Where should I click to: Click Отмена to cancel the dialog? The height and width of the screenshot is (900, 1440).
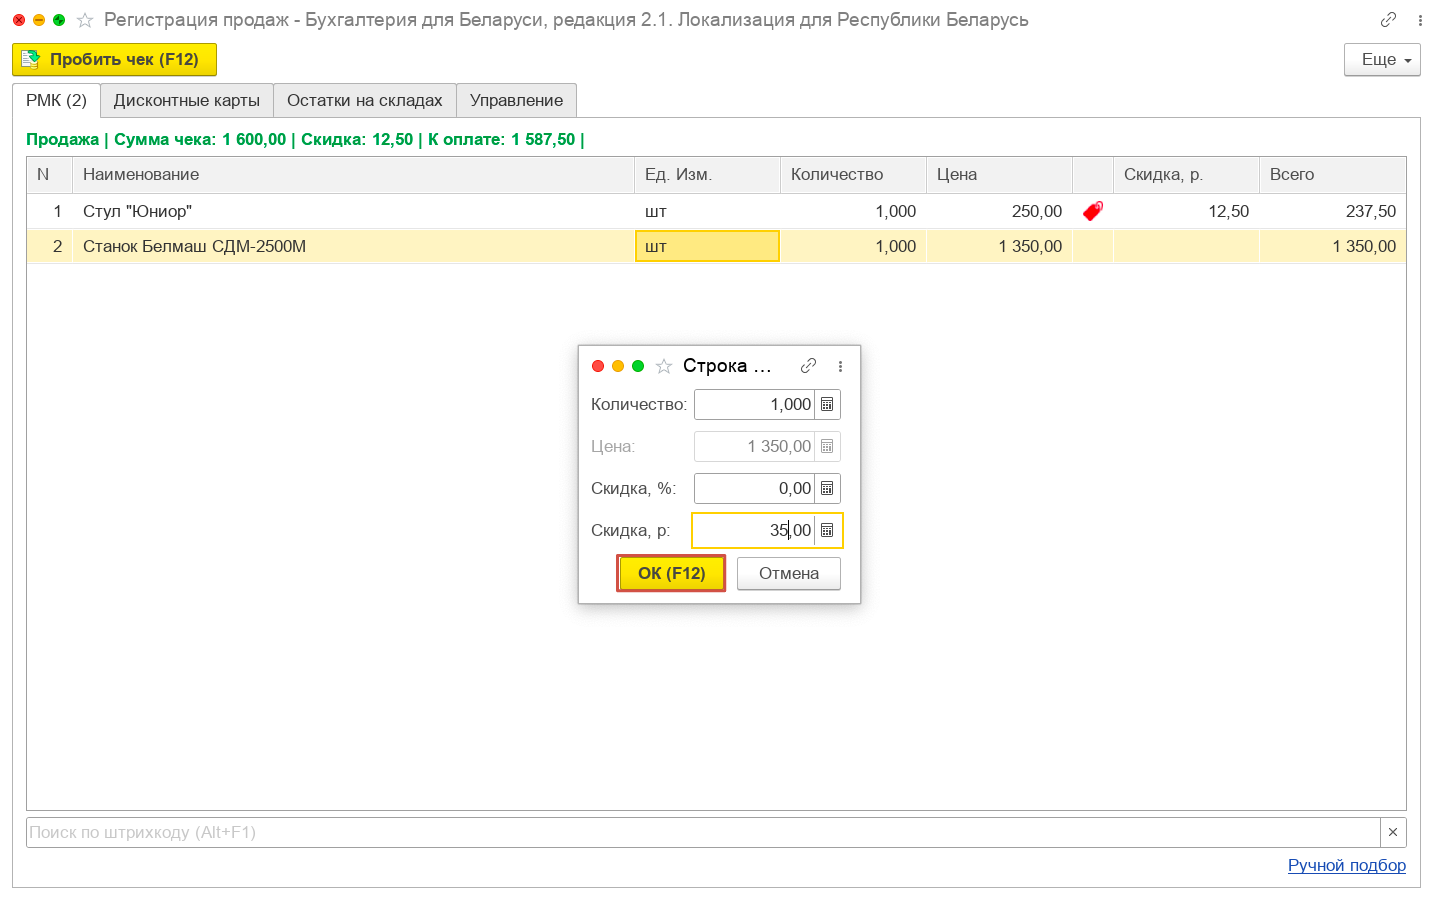(x=788, y=573)
